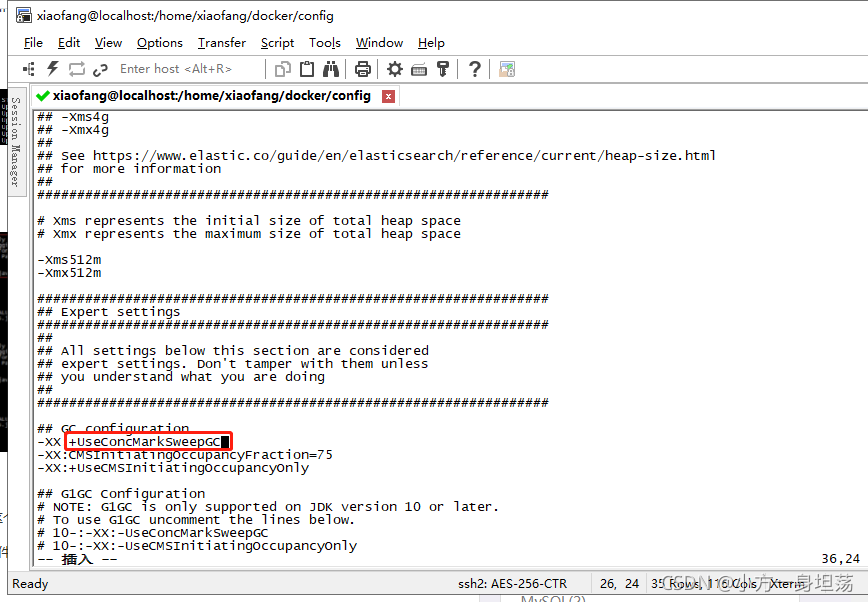Open the Window menu
Image resolution: width=868 pixels, height=602 pixels.
pos(379,43)
